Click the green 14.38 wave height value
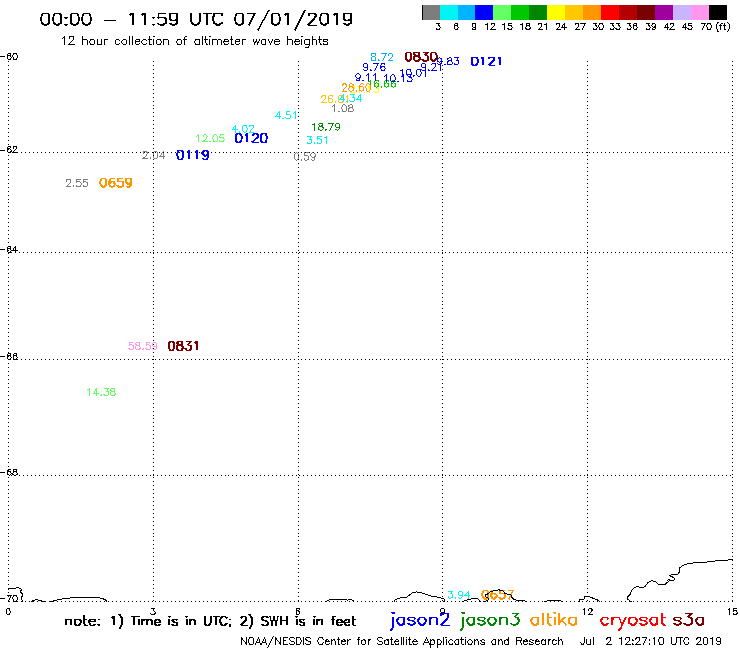 [101, 392]
